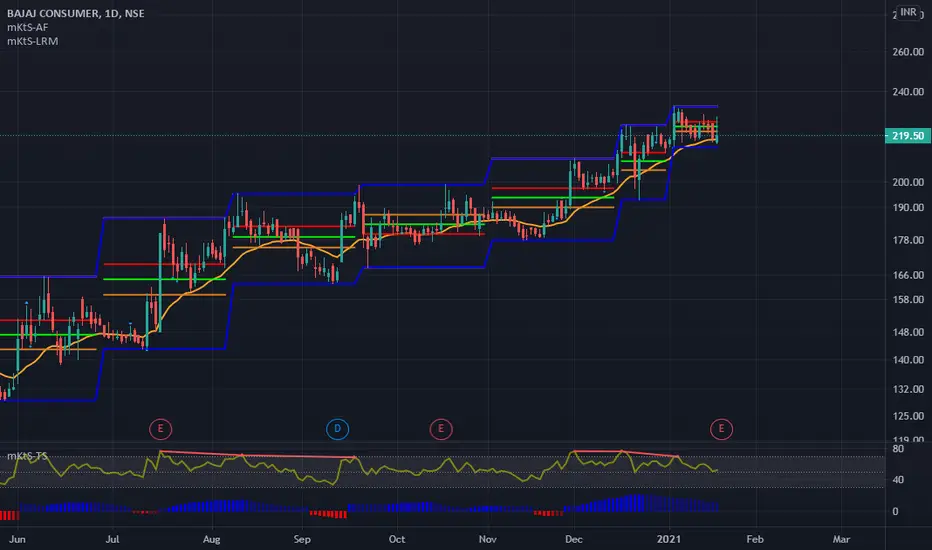
Task: Click the 132.00 price axis label
Action: coord(908,389)
